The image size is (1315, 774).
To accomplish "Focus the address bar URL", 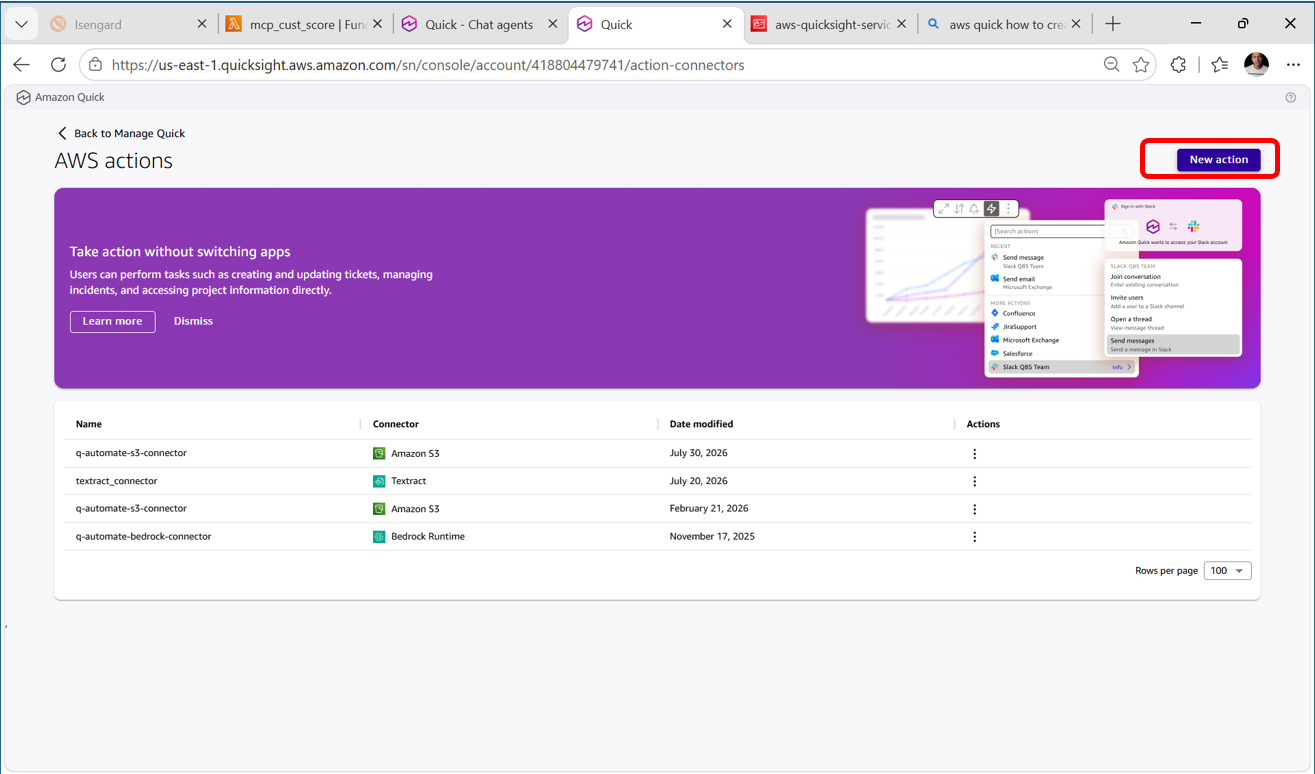I will coord(428,65).
